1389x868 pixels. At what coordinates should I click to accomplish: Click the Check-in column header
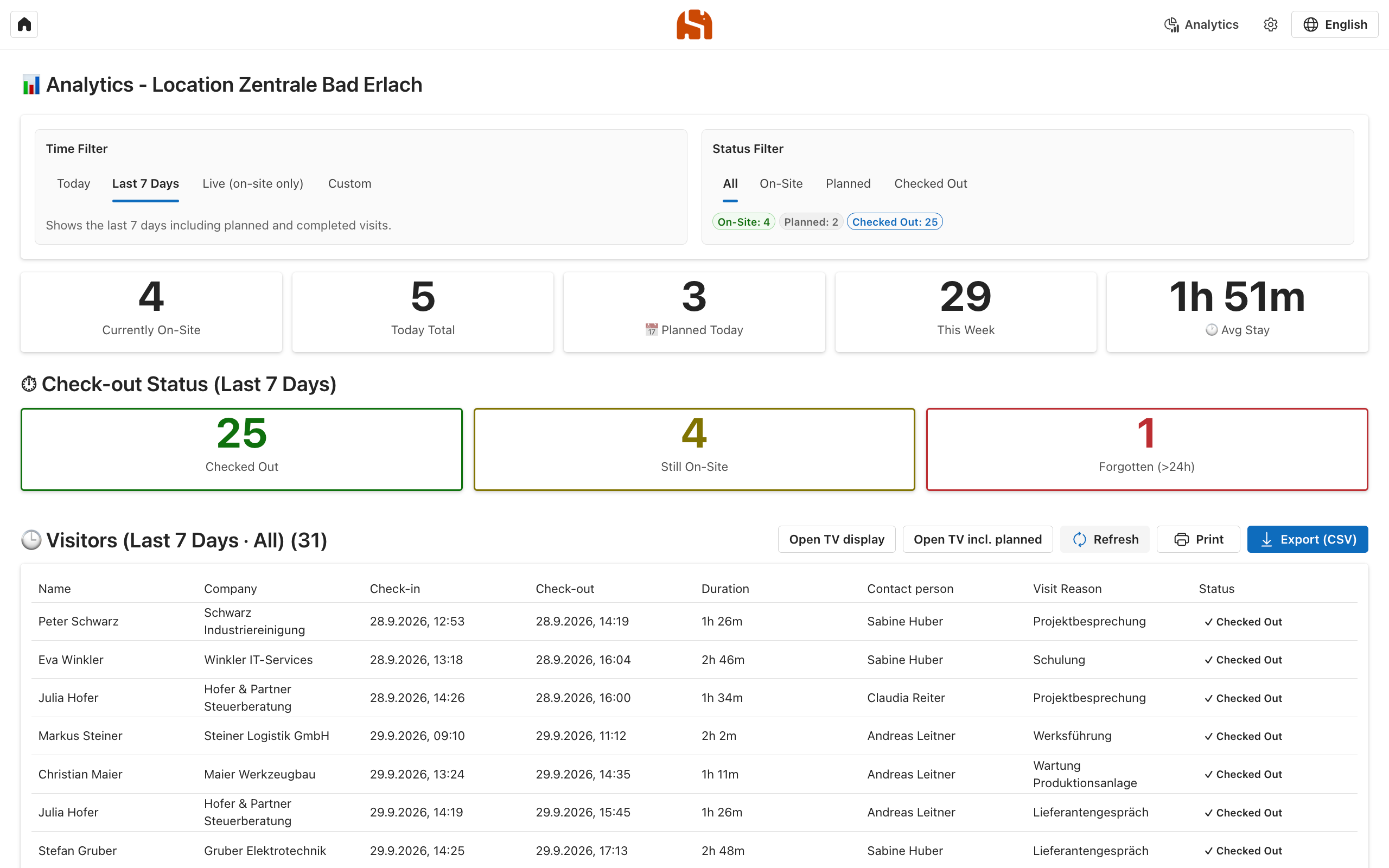coord(394,589)
